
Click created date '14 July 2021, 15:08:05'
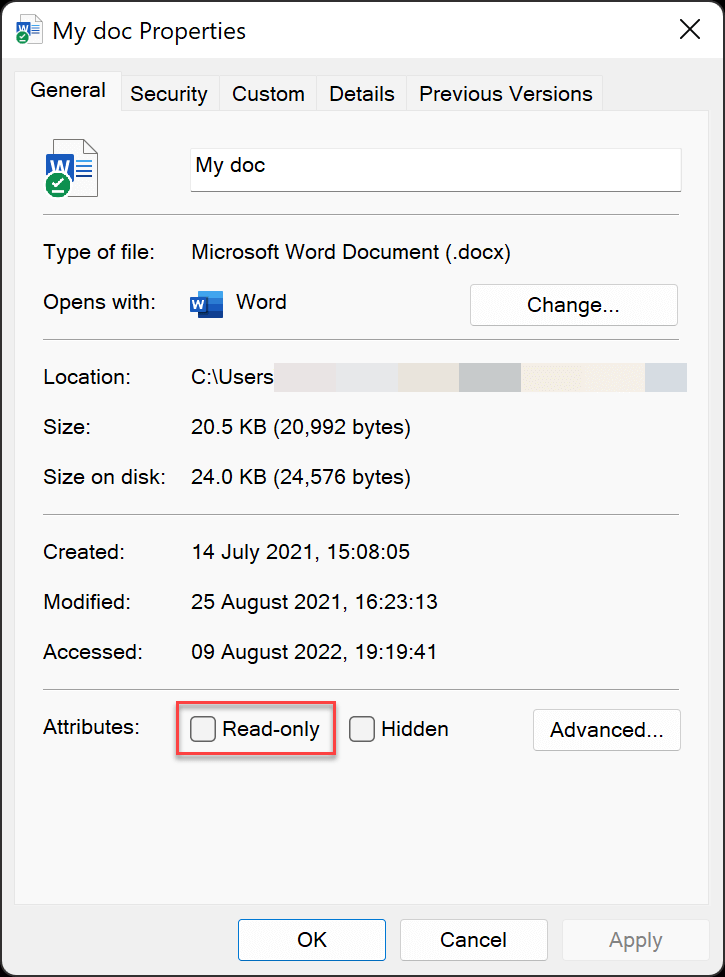[300, 552]
